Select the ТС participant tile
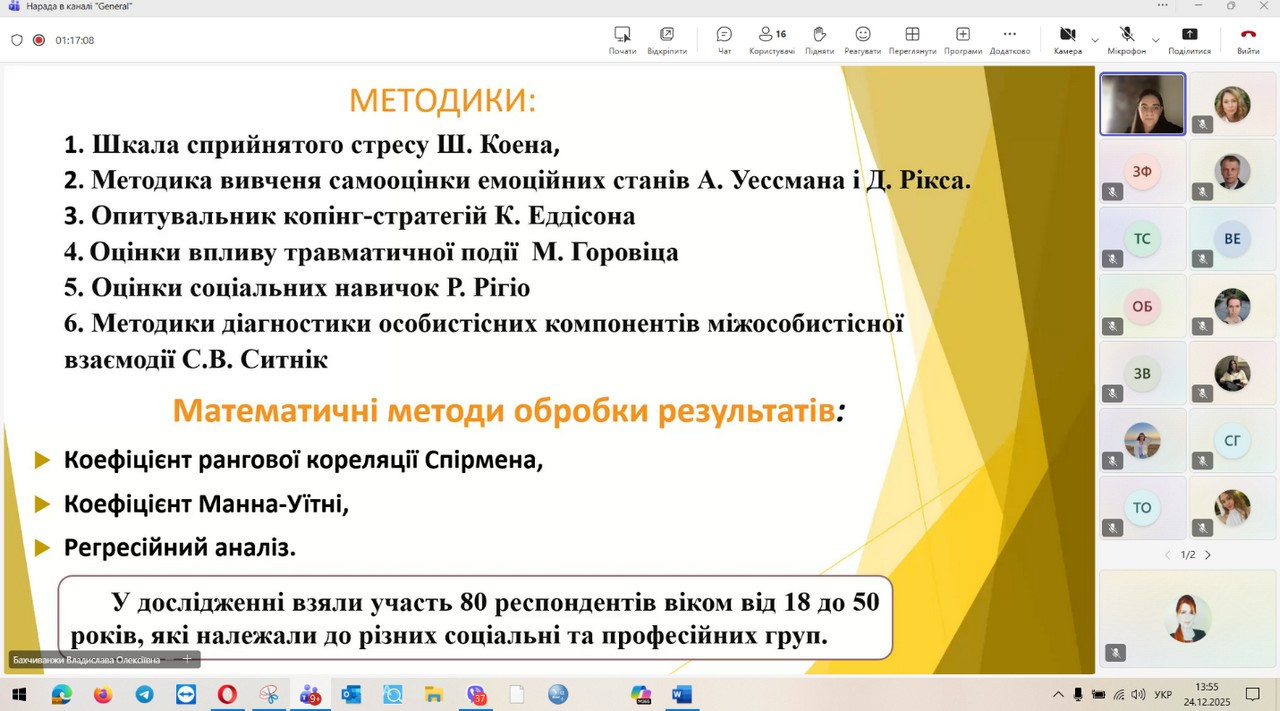This screenshot has height=711, width=1280. (1142, 239)
